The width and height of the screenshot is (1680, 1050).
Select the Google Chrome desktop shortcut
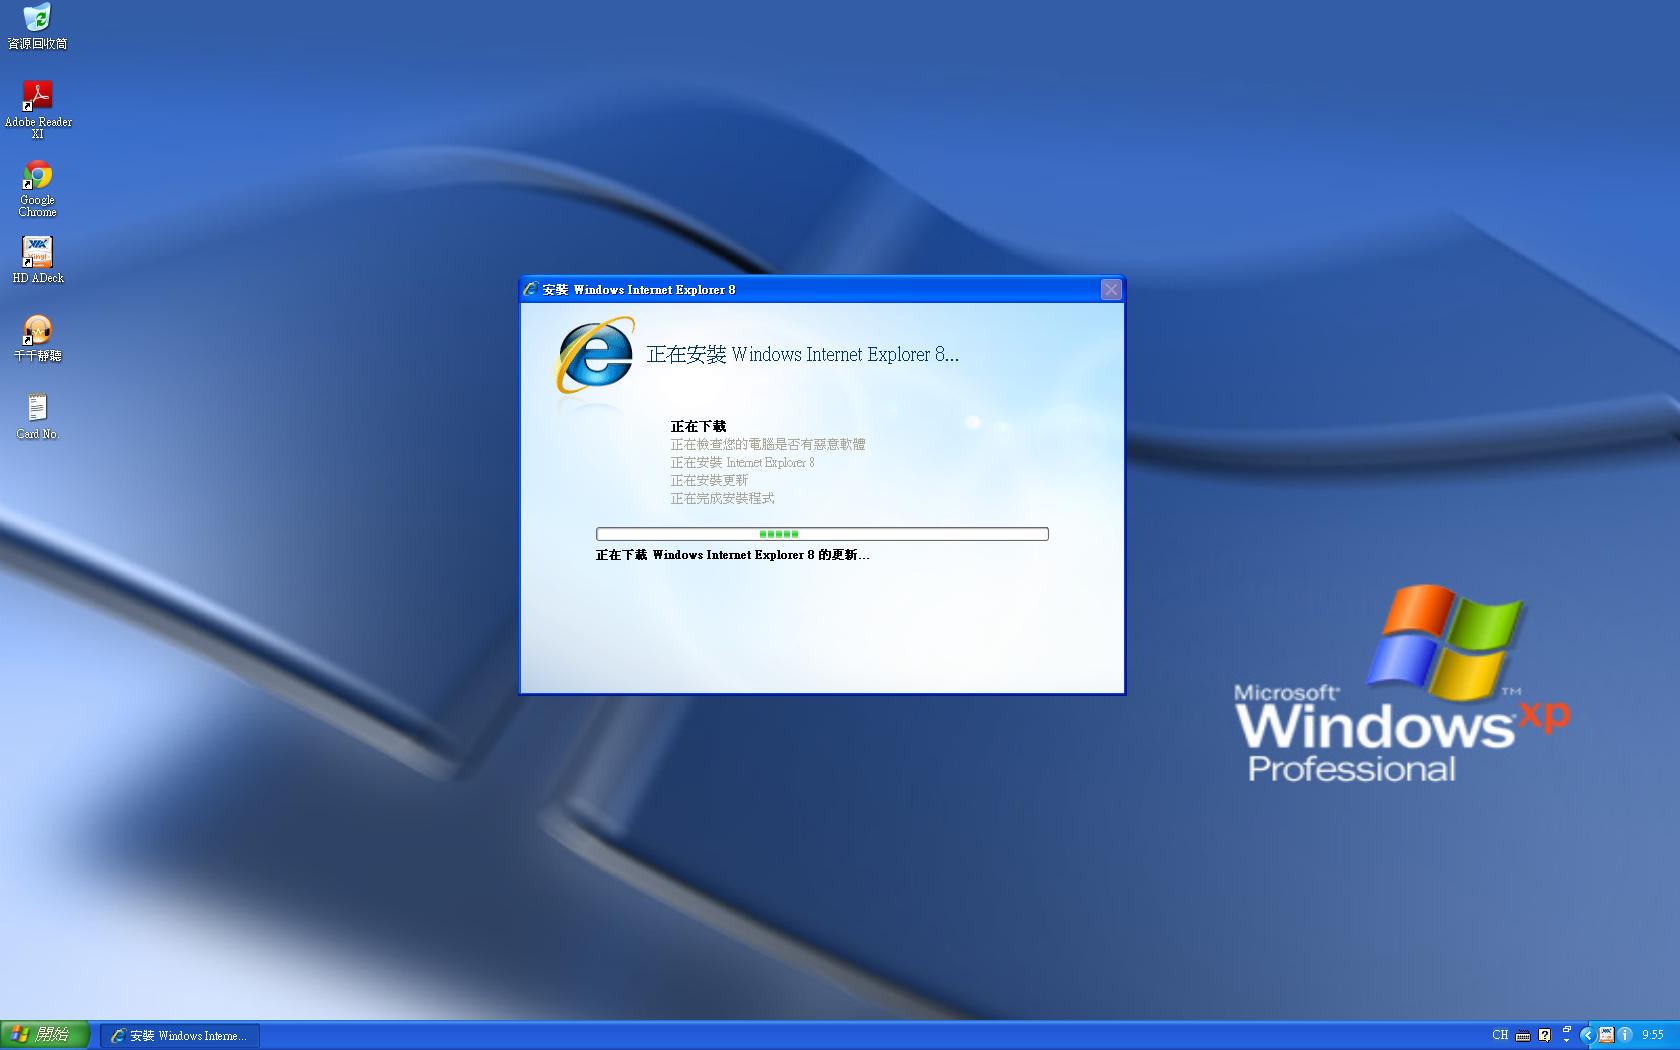(37, 188)
